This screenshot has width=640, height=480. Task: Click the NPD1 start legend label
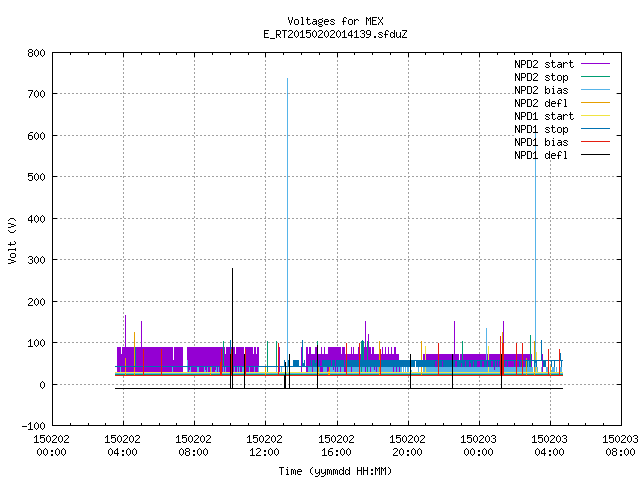tap(544, 116)
